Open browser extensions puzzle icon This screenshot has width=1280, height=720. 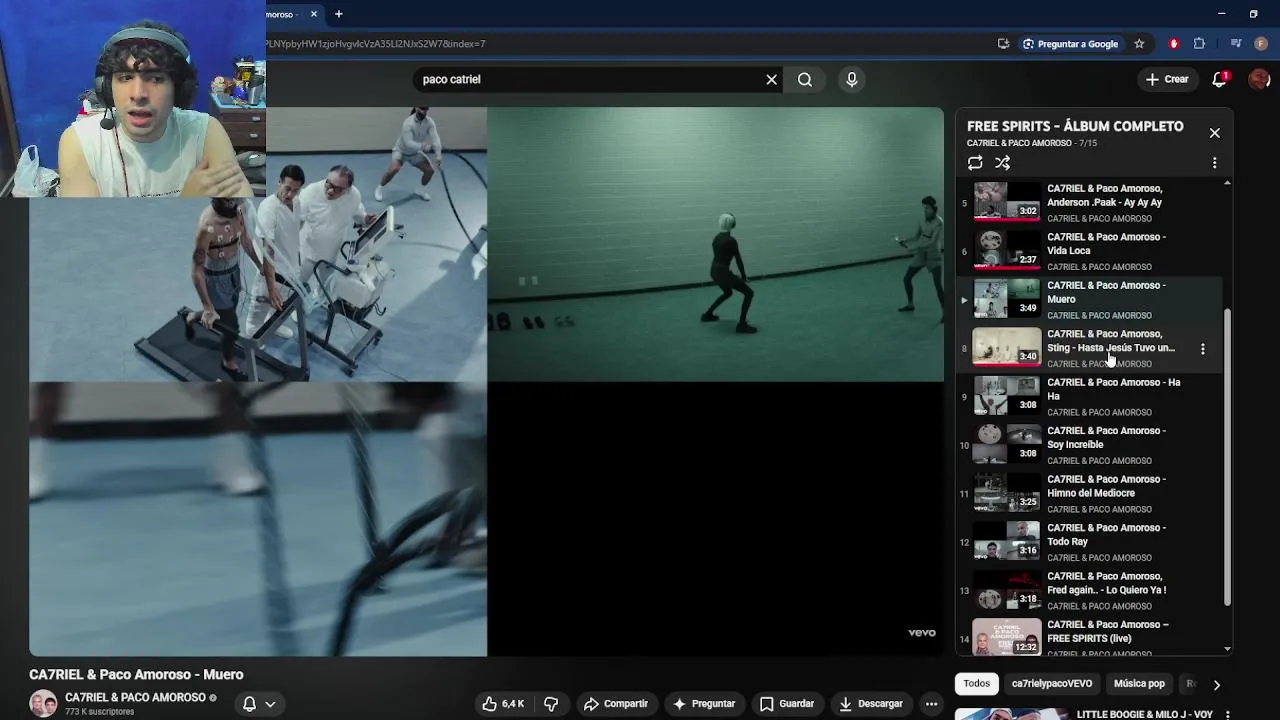tap(1199, 44)
